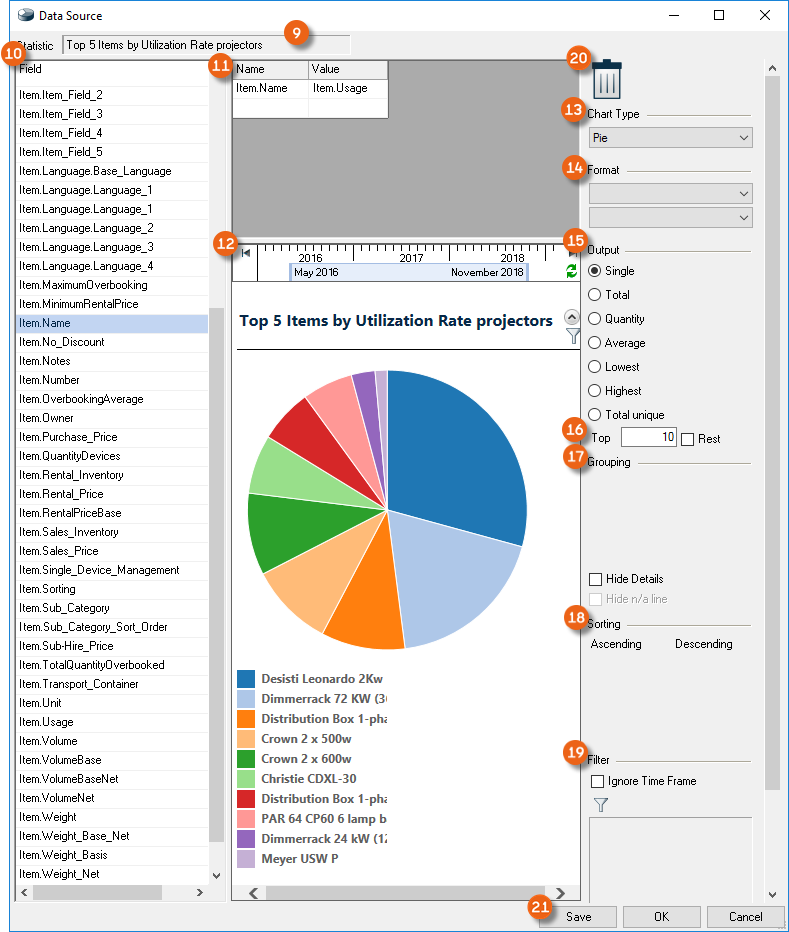Check the Ignore Time Frame box
Screen dimensions: 789x932
pos(598,781)
